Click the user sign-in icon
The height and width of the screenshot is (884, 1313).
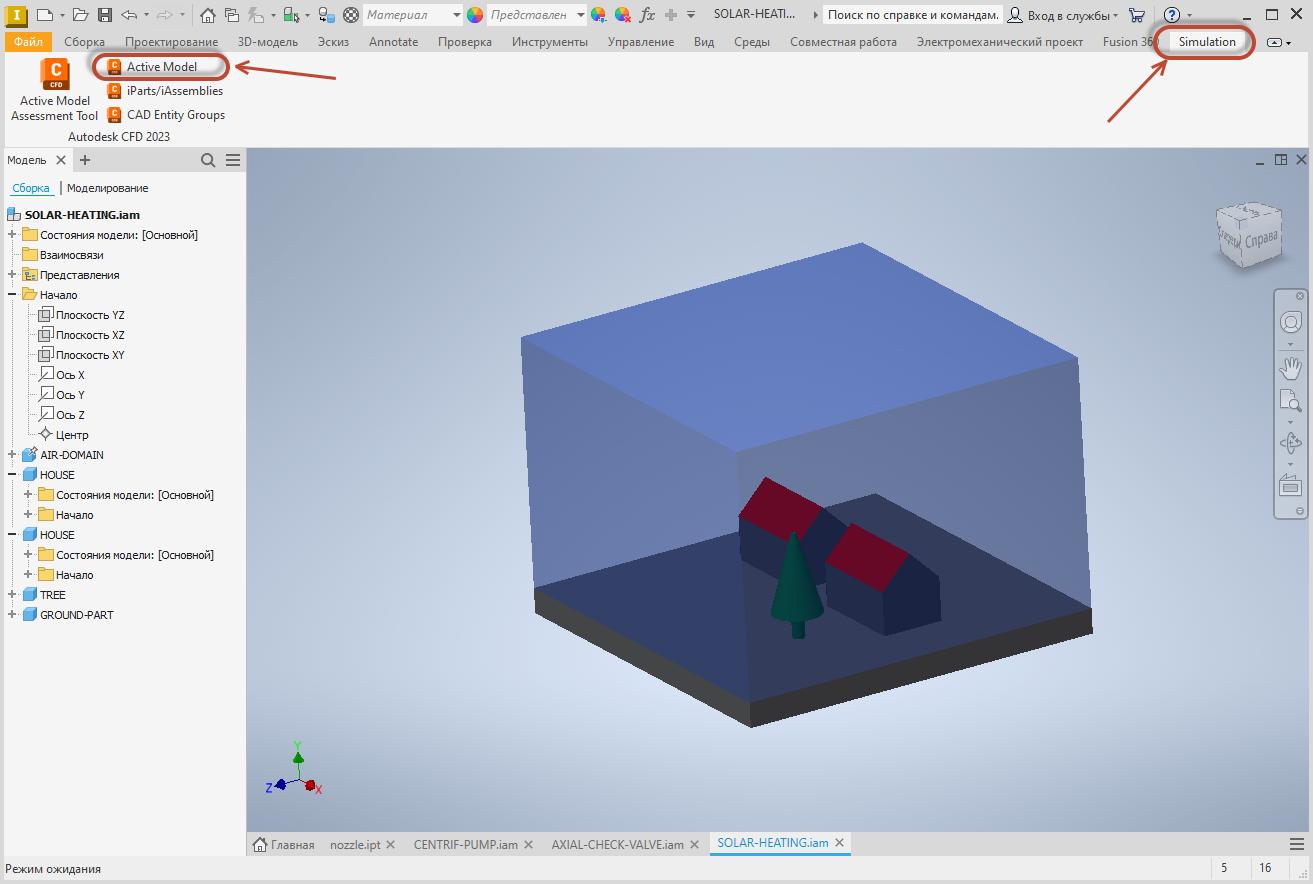click(x=1015, y=15)
